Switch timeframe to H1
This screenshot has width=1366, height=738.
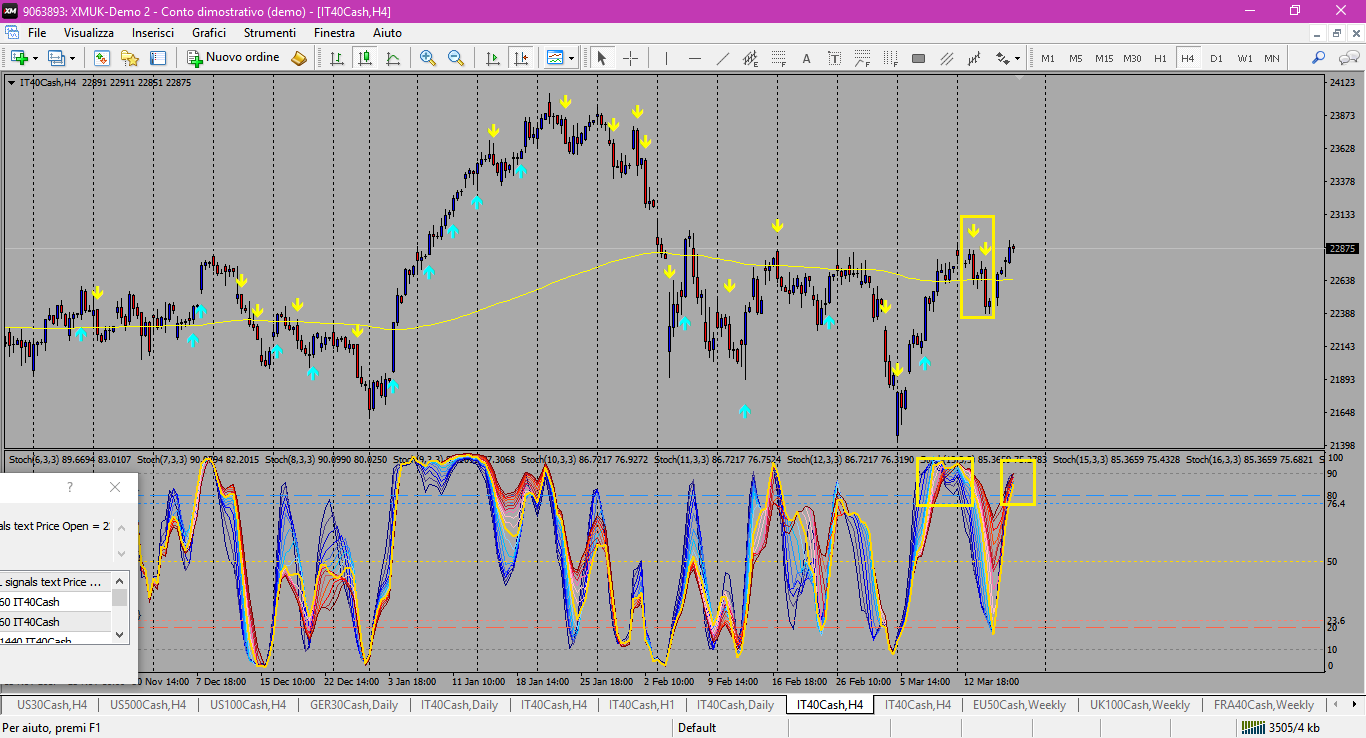tap(1160, 58)
